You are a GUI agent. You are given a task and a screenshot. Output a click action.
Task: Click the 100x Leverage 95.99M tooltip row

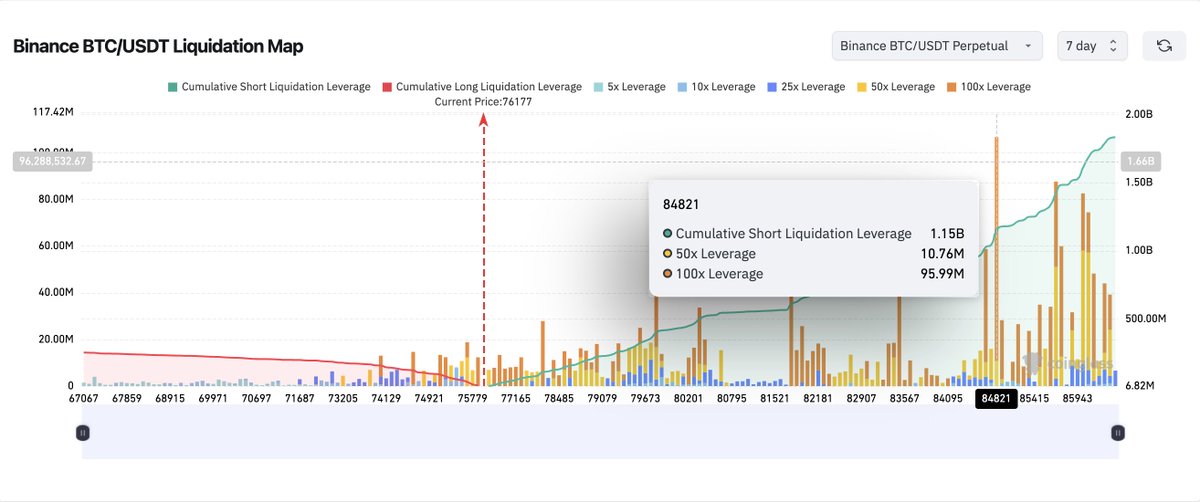(813, 273)
